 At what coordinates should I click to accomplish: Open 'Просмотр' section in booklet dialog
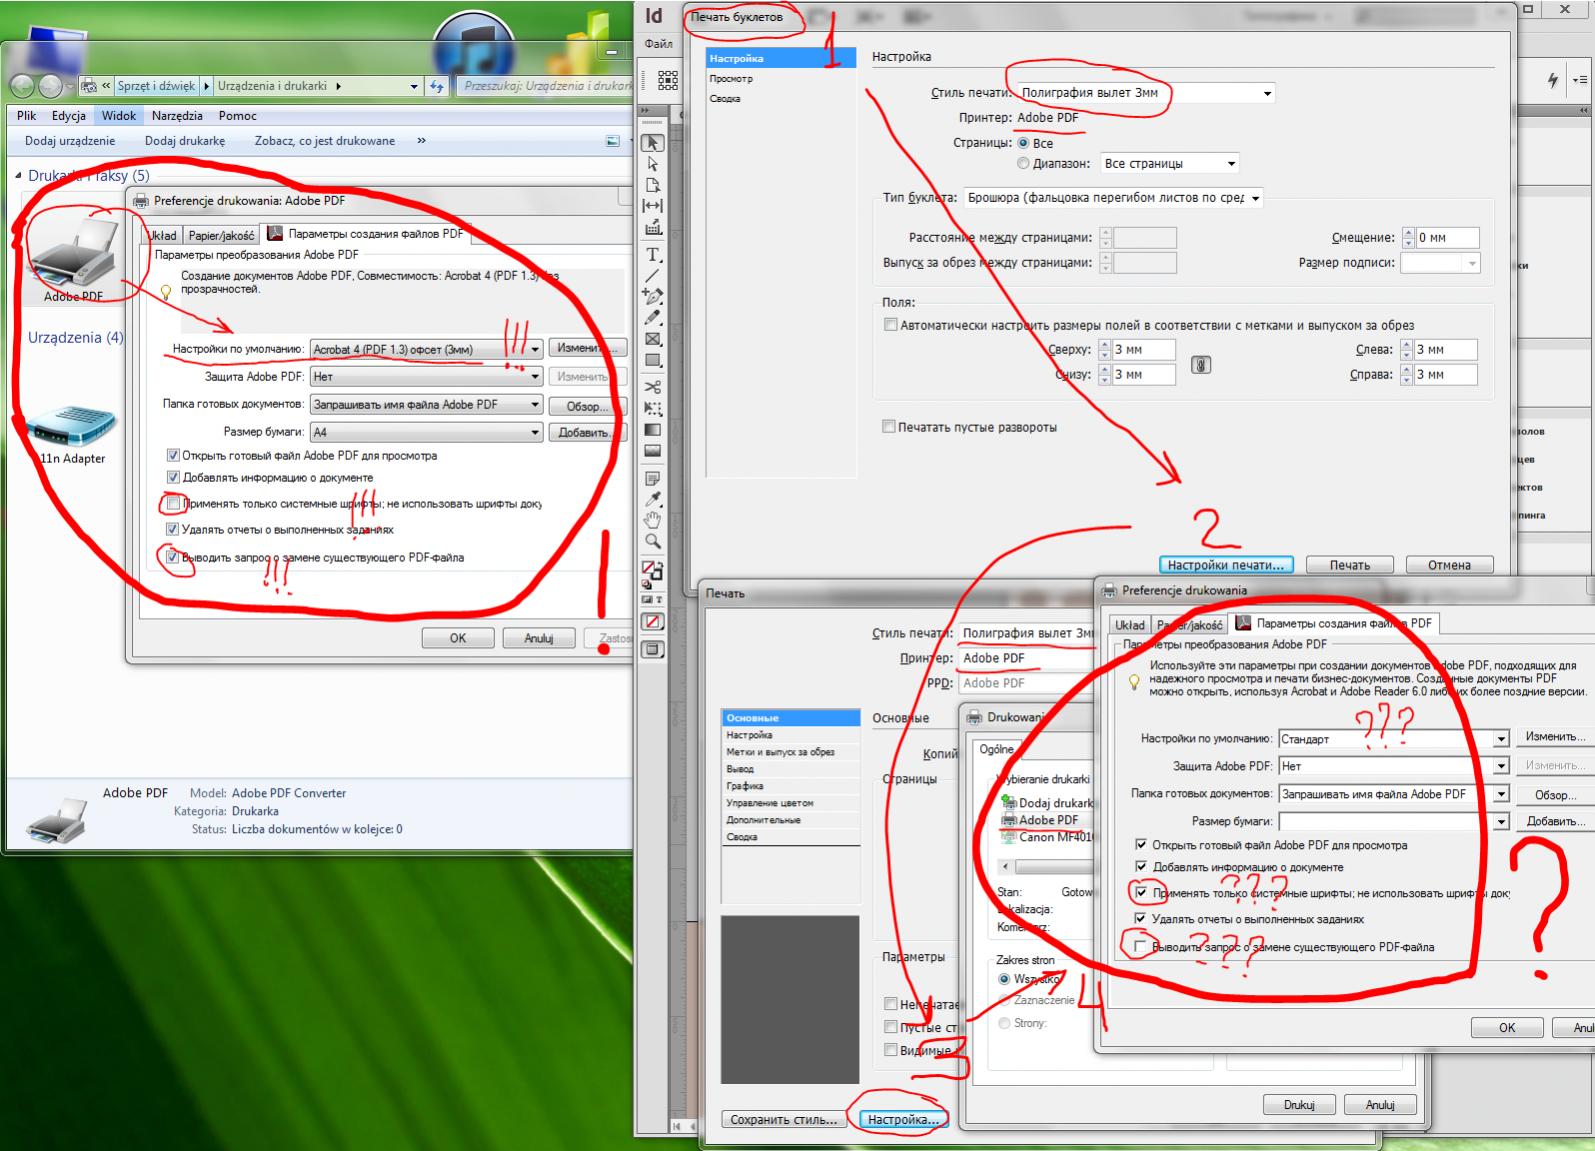coord(731,79)
